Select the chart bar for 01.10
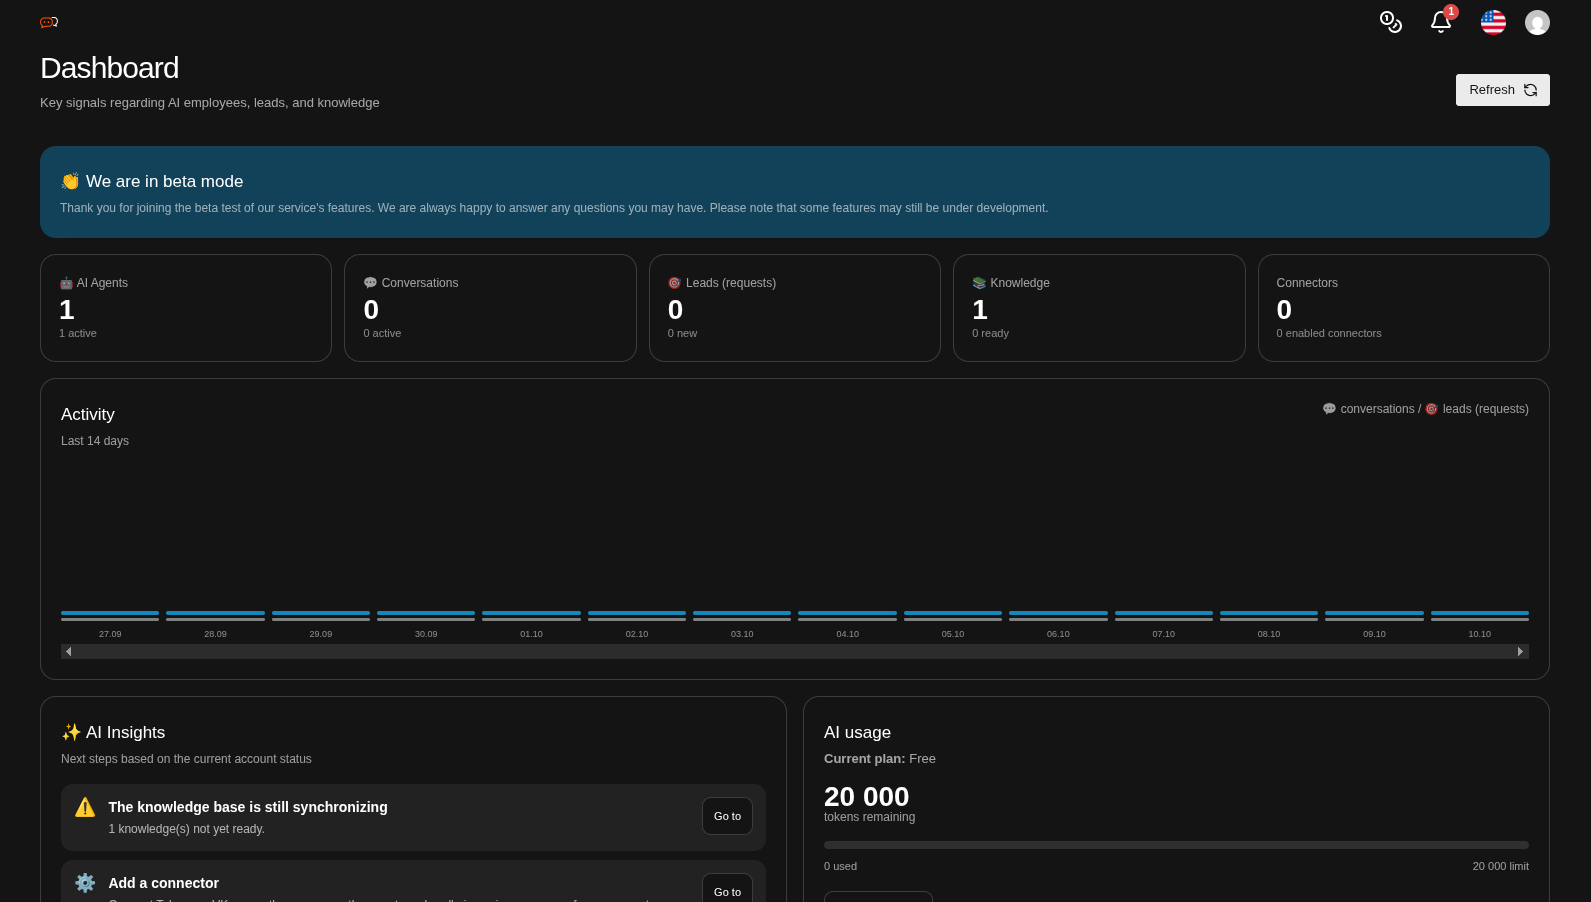The image size is (1591, 902). click(531, 616)
